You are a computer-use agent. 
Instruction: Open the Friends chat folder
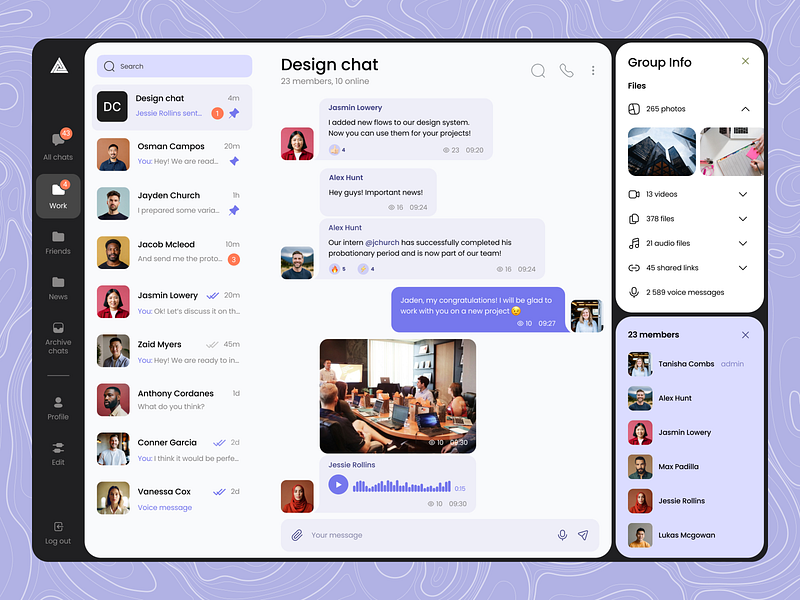click(x=57, y=242)
